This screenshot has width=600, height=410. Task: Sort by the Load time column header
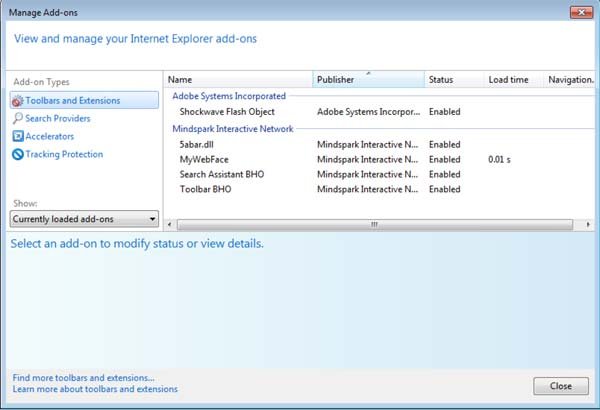tap(514, 80)
